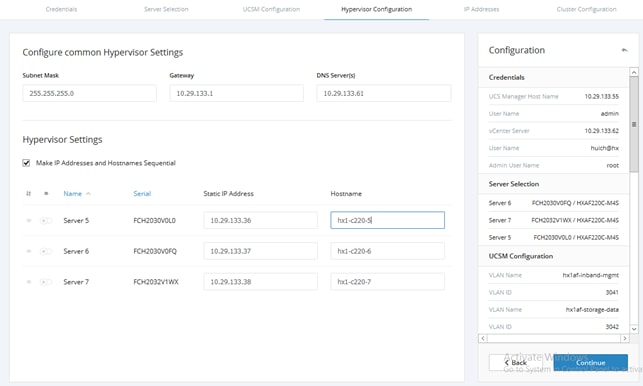Click the Continue button
This screenshot has height=386, width=643.
coord(591,363)
